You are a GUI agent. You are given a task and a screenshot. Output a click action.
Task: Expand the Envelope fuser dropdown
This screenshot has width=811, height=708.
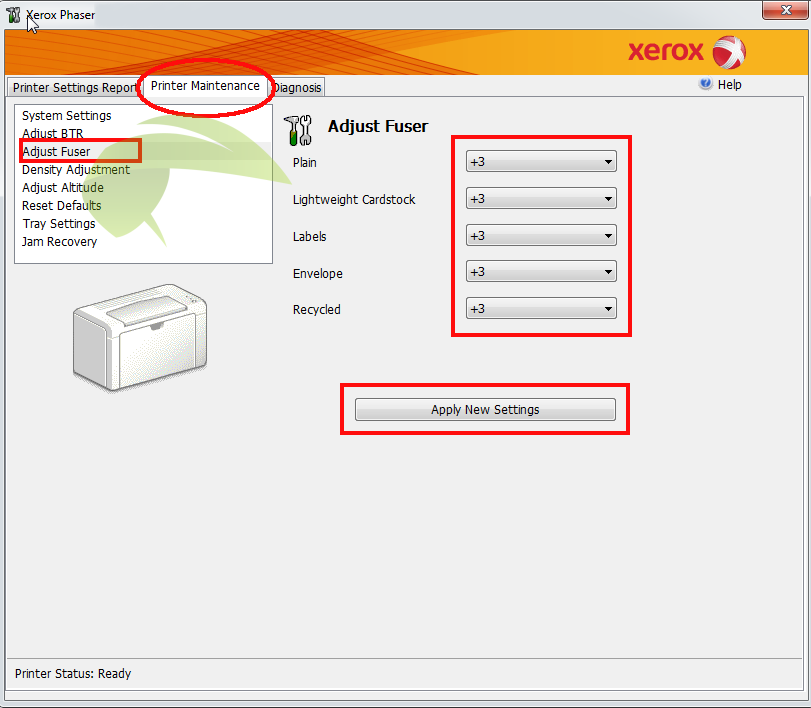pyautogui.click(x=541, y=272)
